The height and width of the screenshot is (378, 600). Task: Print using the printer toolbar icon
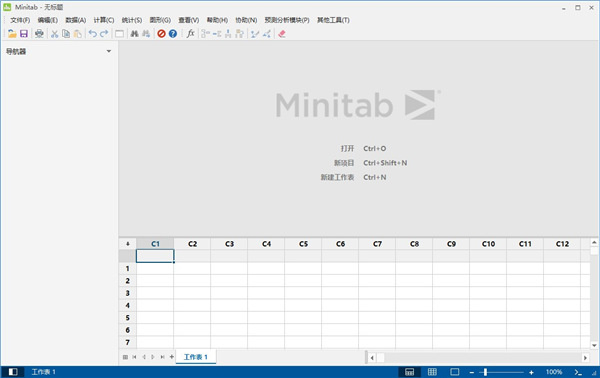coord(39,34)
